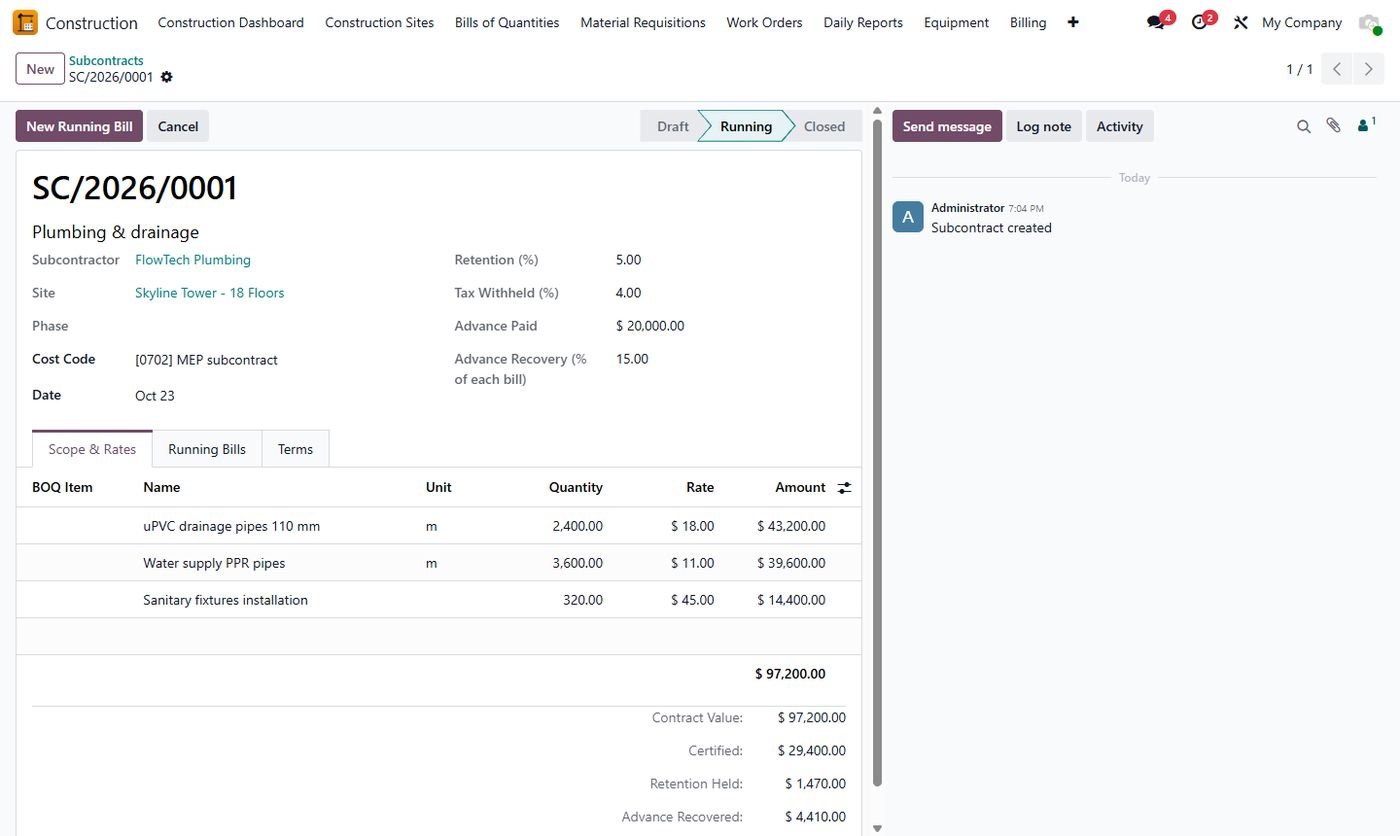
Task: Click the Cost Code field value
Action: (x=207, y=360)
